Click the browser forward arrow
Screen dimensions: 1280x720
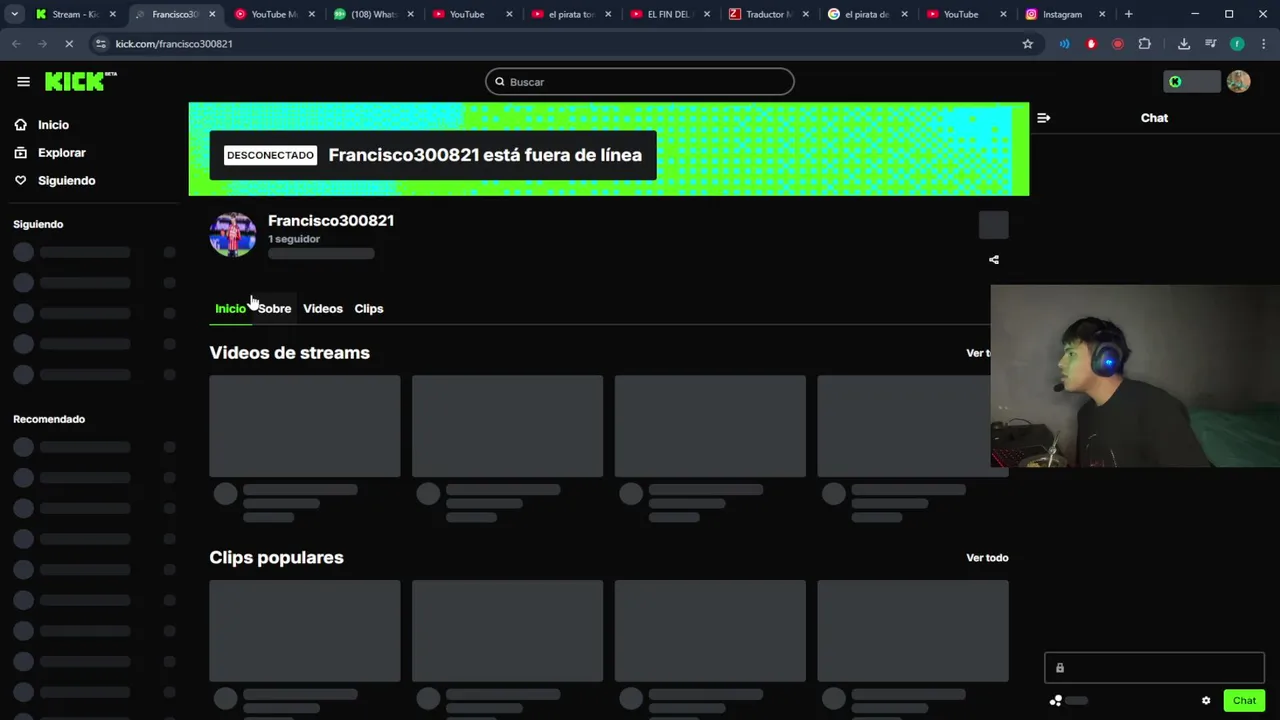click(42, 44)
